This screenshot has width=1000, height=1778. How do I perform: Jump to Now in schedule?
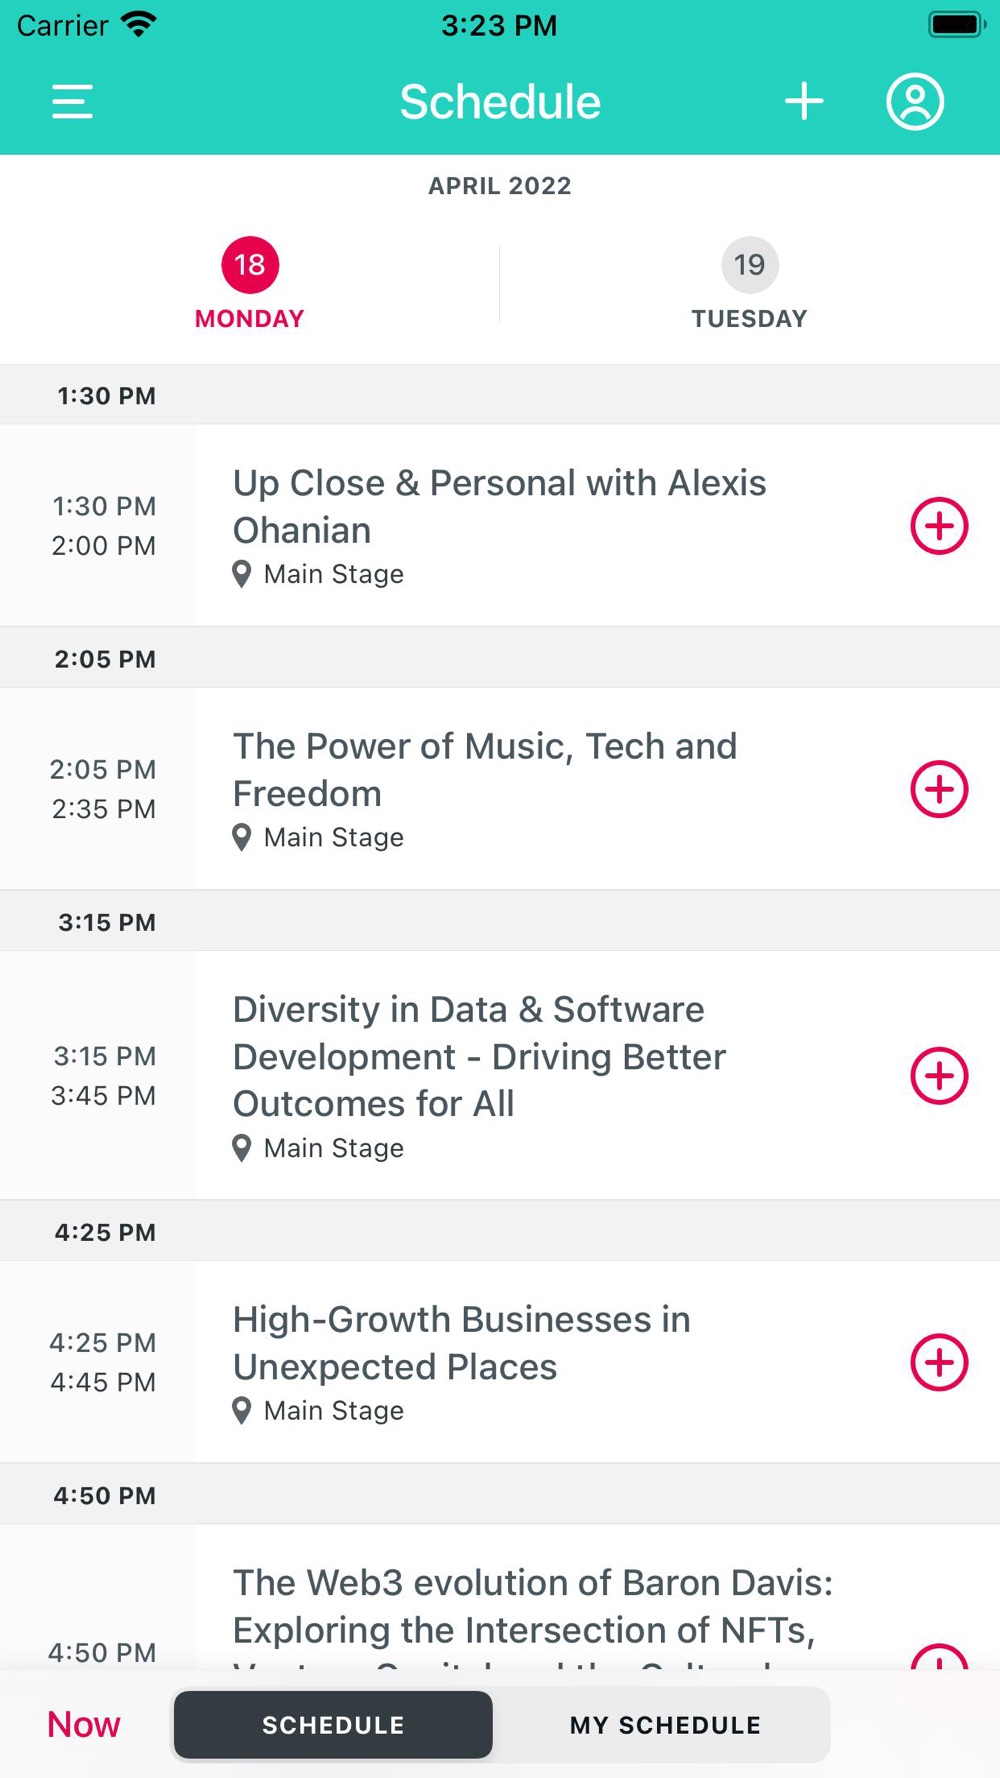click(x=84, y=1724)
